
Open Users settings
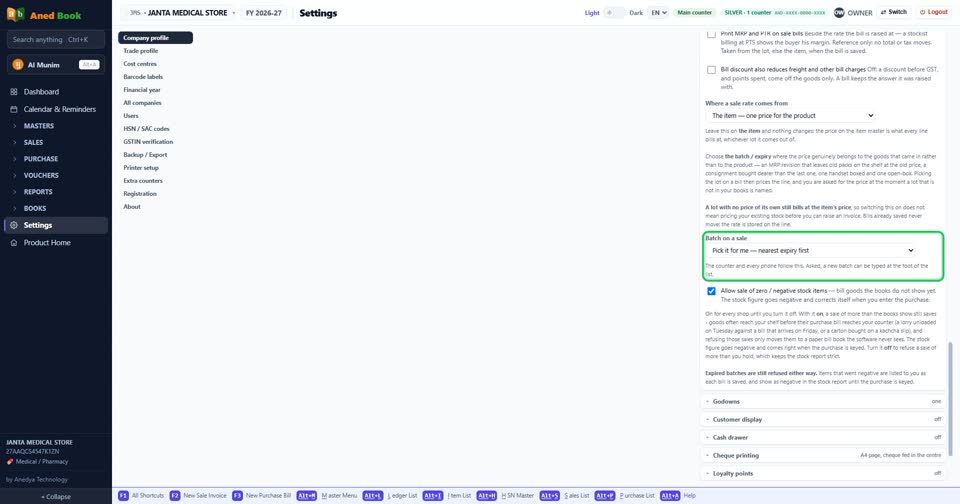[156, 116]
